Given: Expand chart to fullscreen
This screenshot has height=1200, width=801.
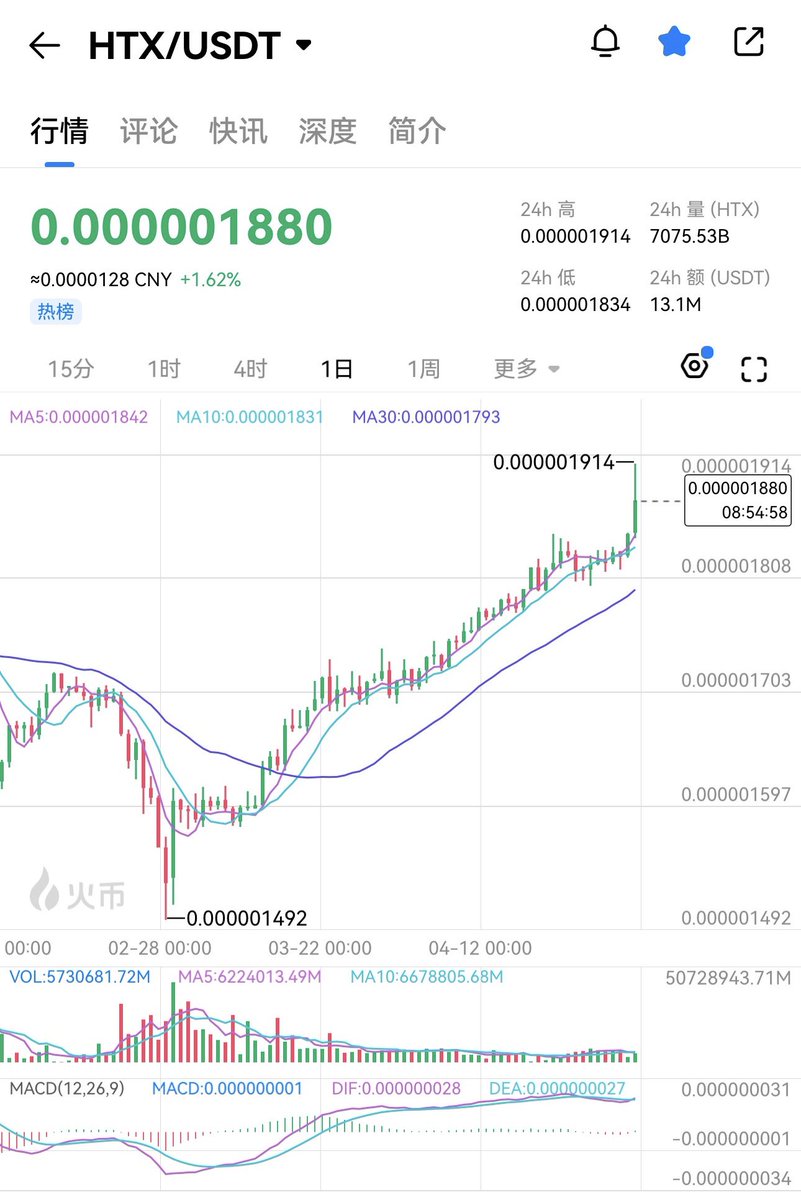Looking at the screenshot, I should click(x=754, y=369).
